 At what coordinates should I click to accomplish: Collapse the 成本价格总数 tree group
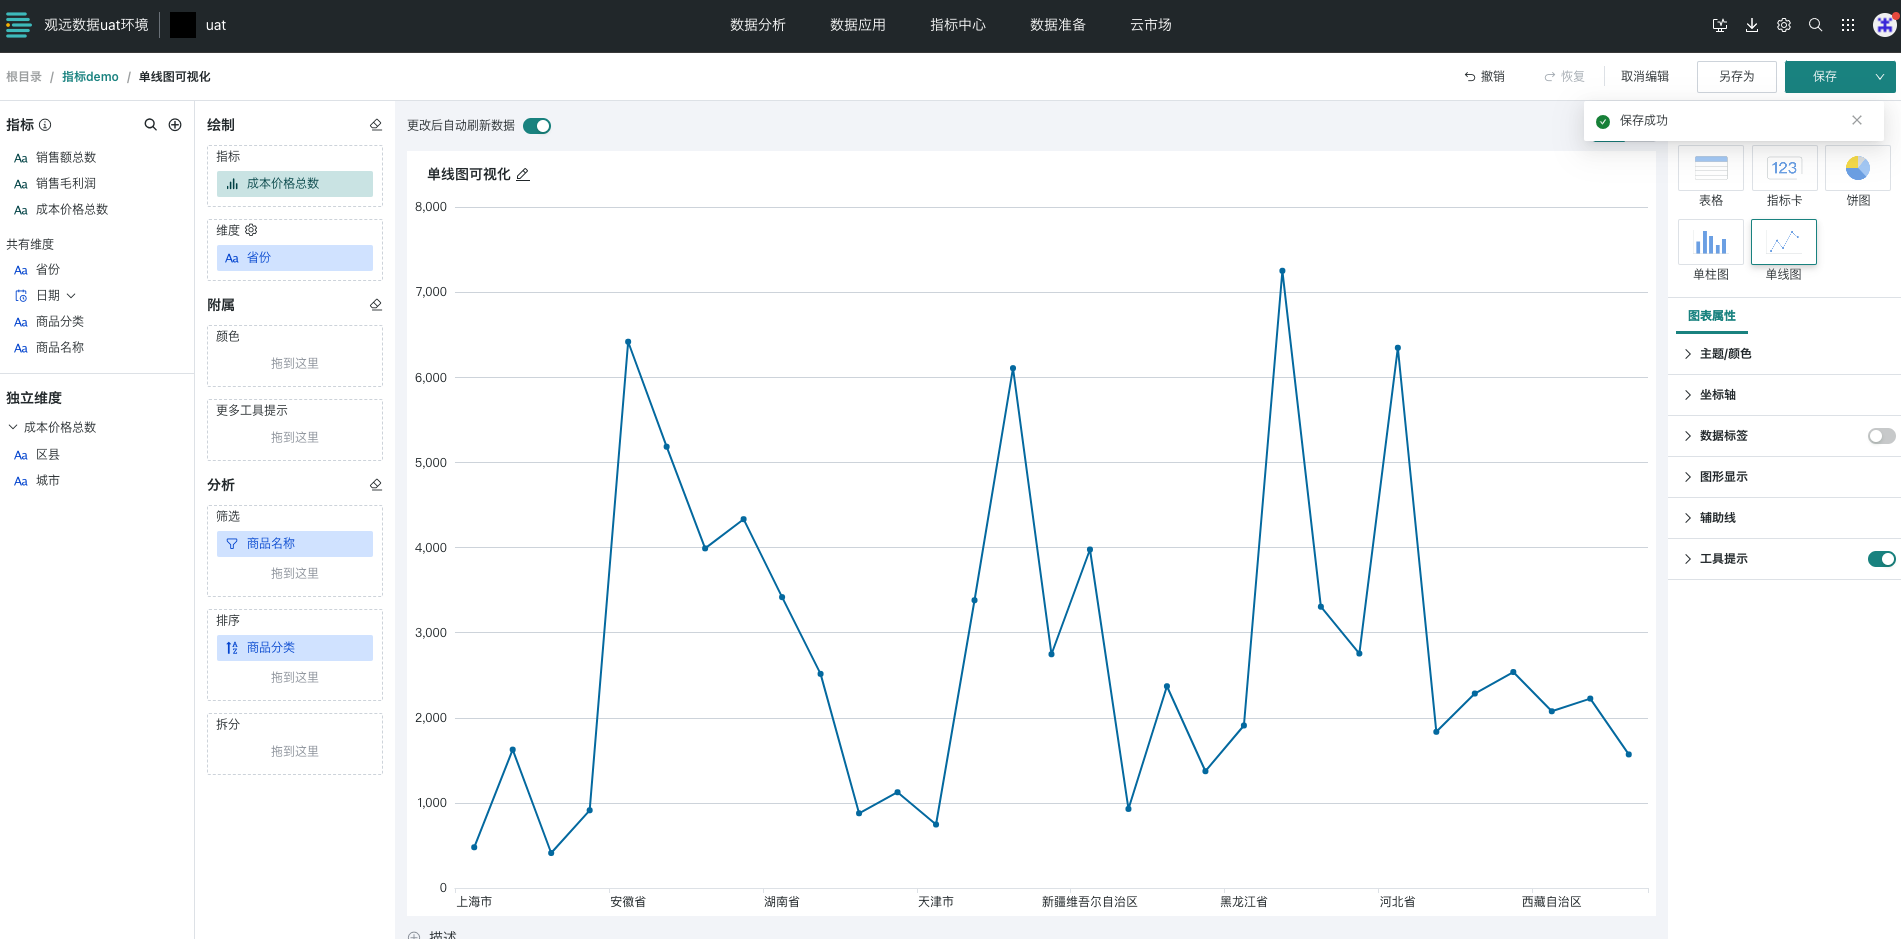click(13, 427)
